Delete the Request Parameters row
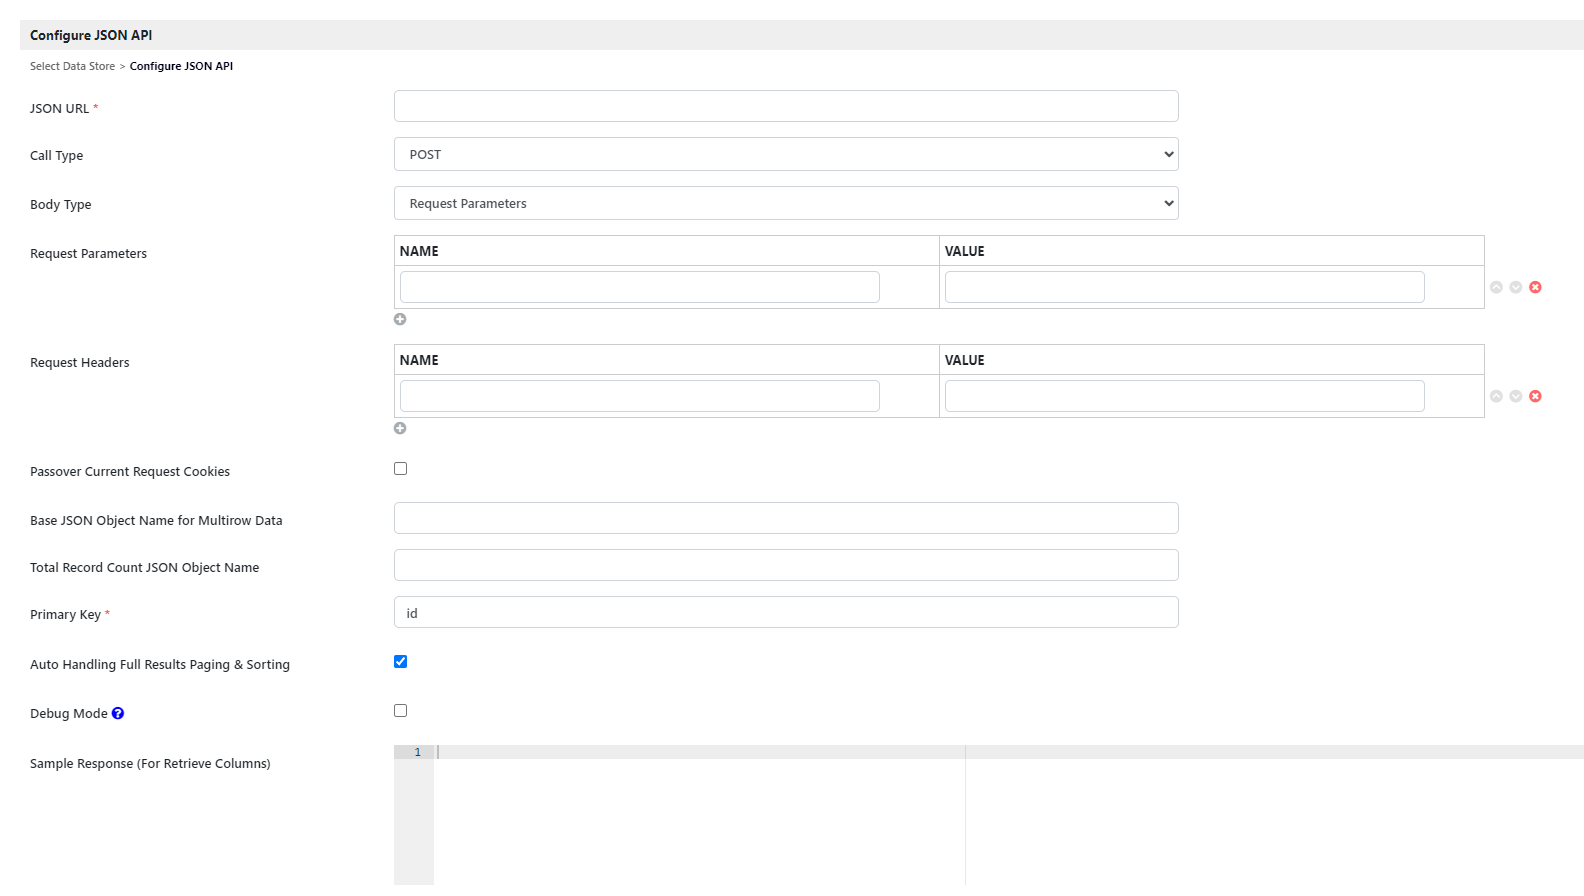This screenshot has width=1584, height=896. pyautogui.click(x=1535, y=287)
